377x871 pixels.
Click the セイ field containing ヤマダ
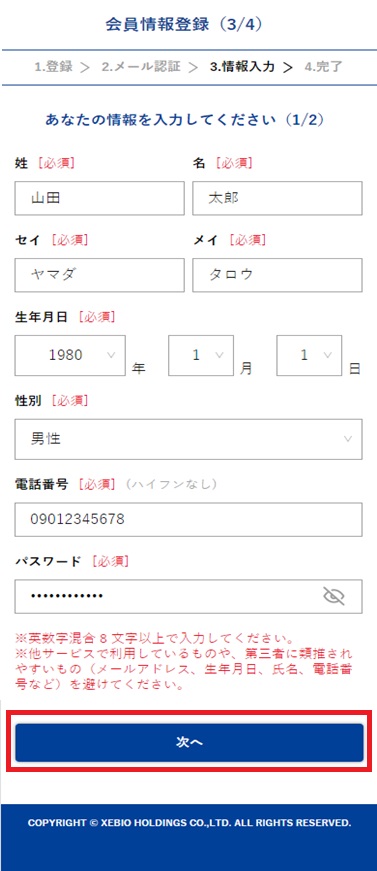click(100, 274)
